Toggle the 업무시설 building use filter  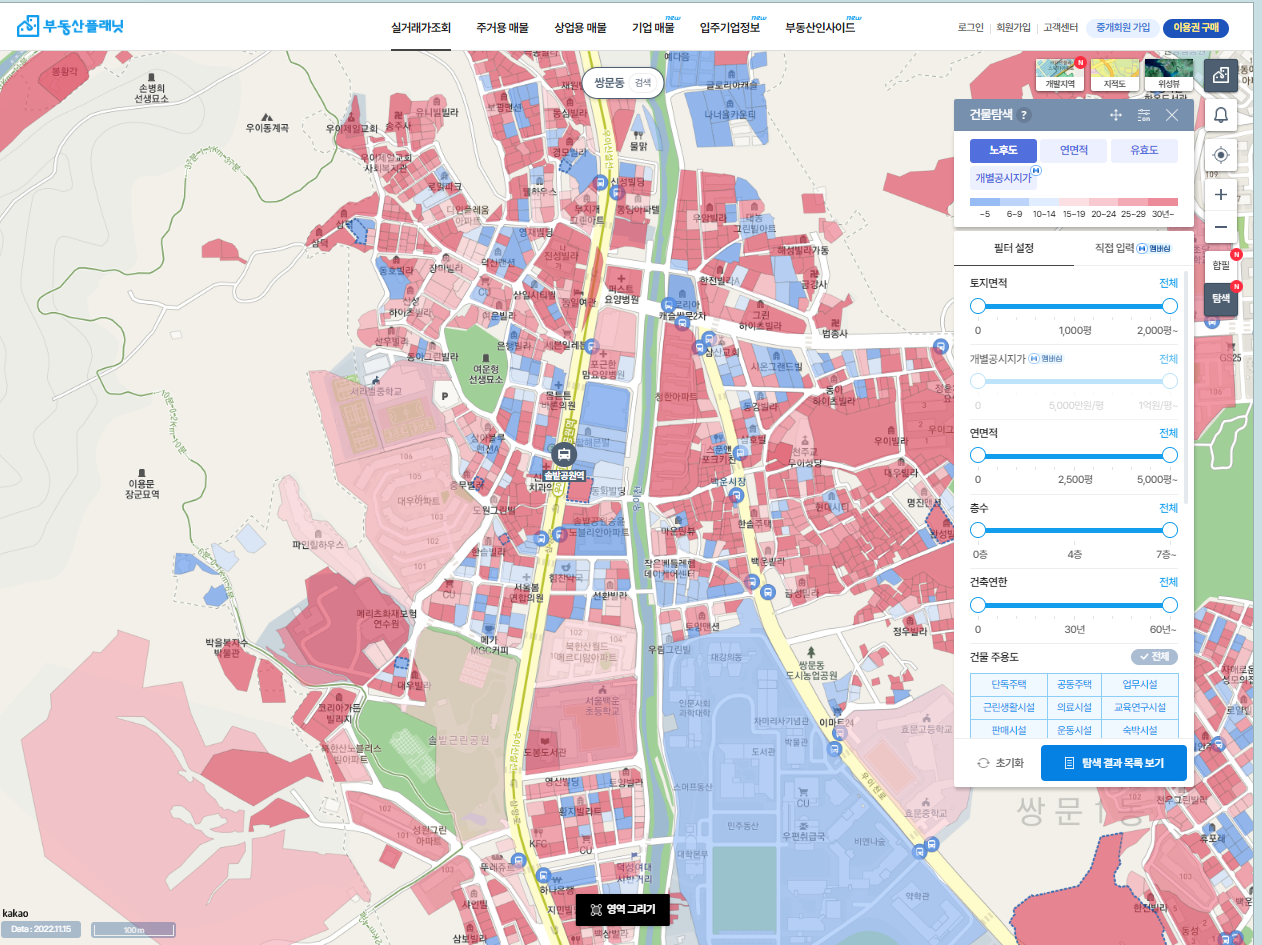[x=1141, y=685]
